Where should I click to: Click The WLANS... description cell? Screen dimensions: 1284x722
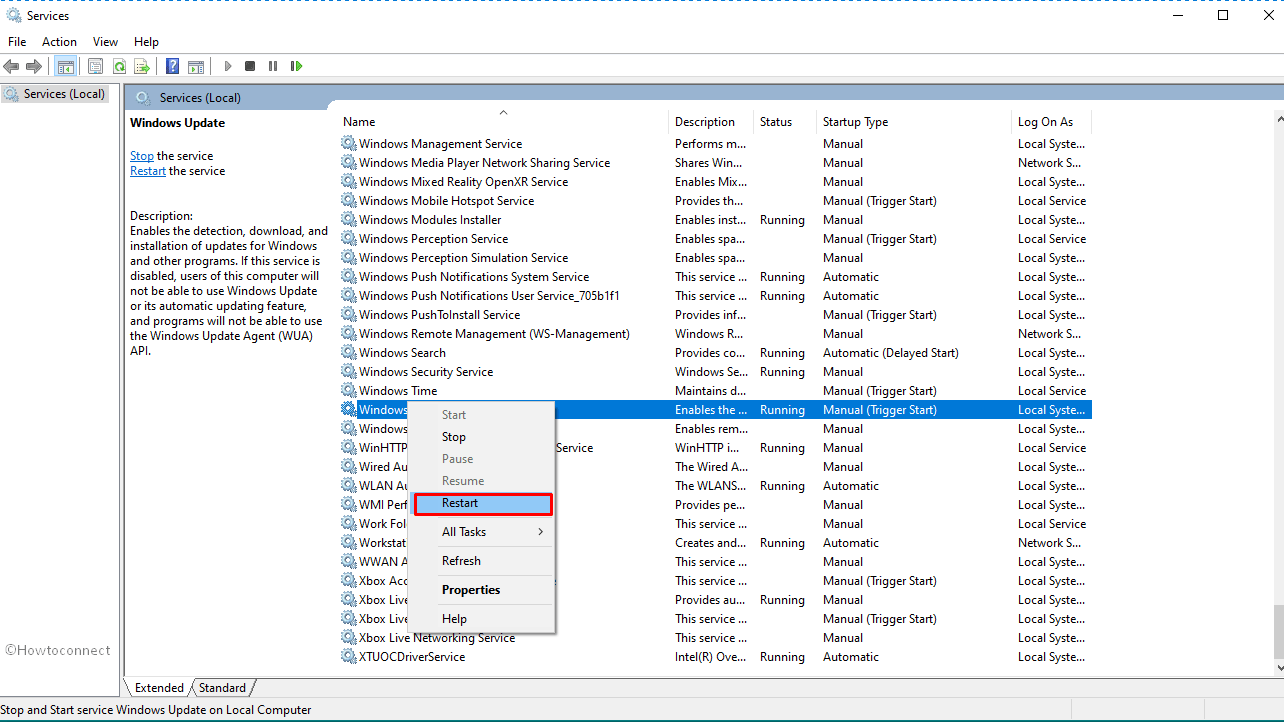click(710, 485)
